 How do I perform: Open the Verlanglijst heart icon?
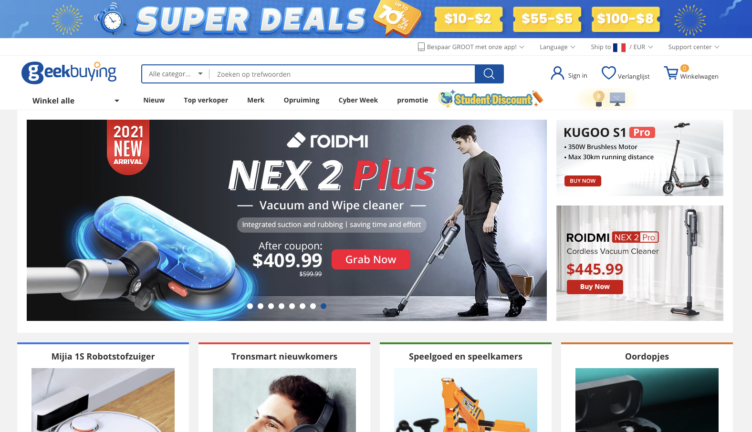(608, 73)
